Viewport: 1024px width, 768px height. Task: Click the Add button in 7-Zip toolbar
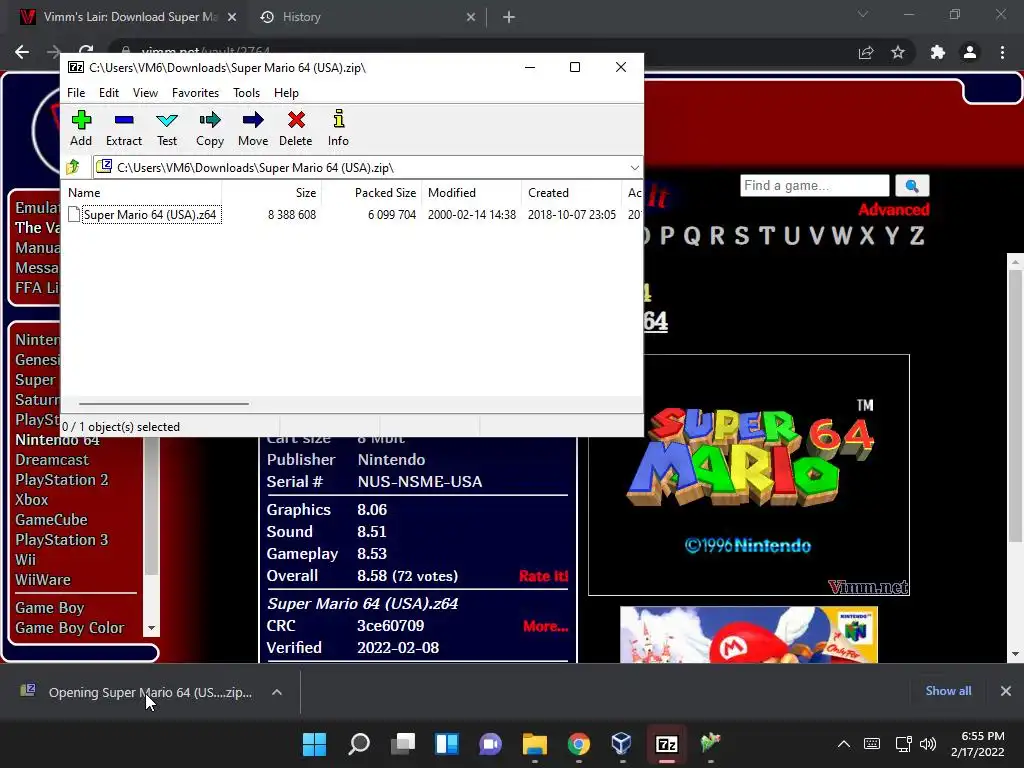coord(81,129)
